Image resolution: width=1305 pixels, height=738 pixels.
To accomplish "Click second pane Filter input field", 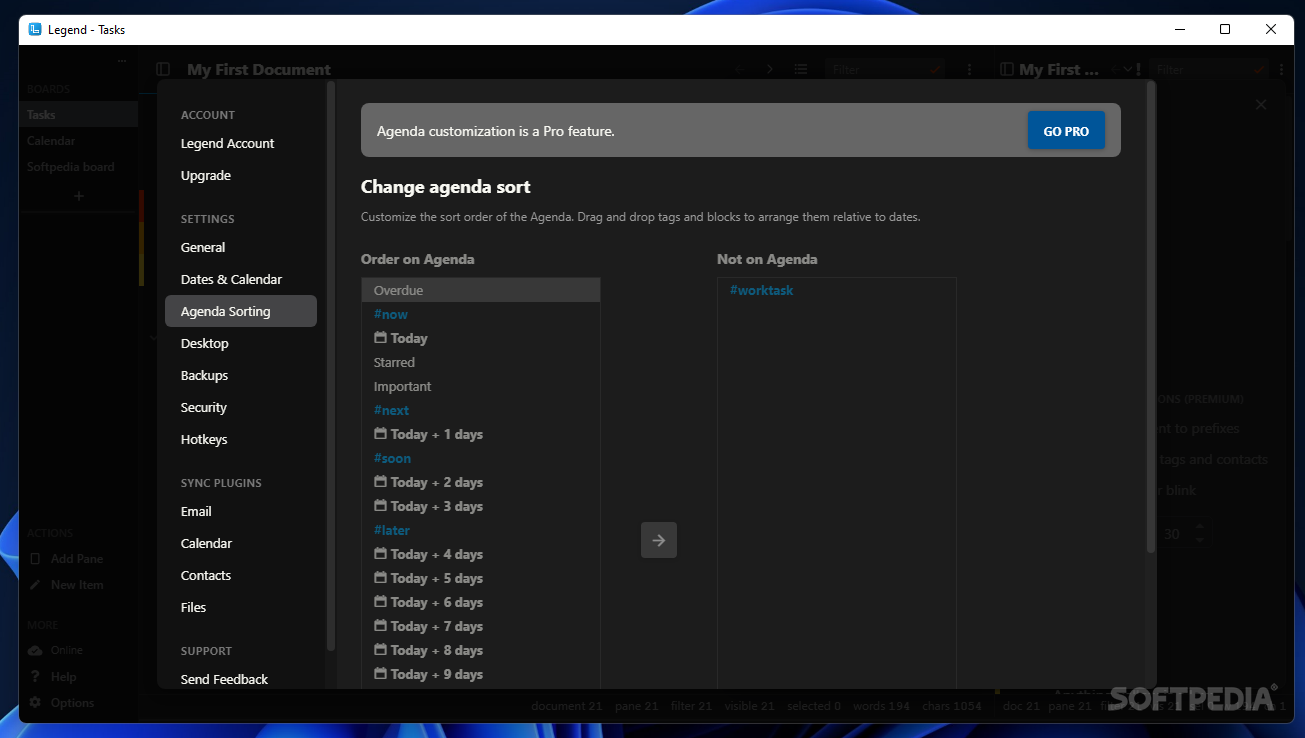I will 1209,69.
